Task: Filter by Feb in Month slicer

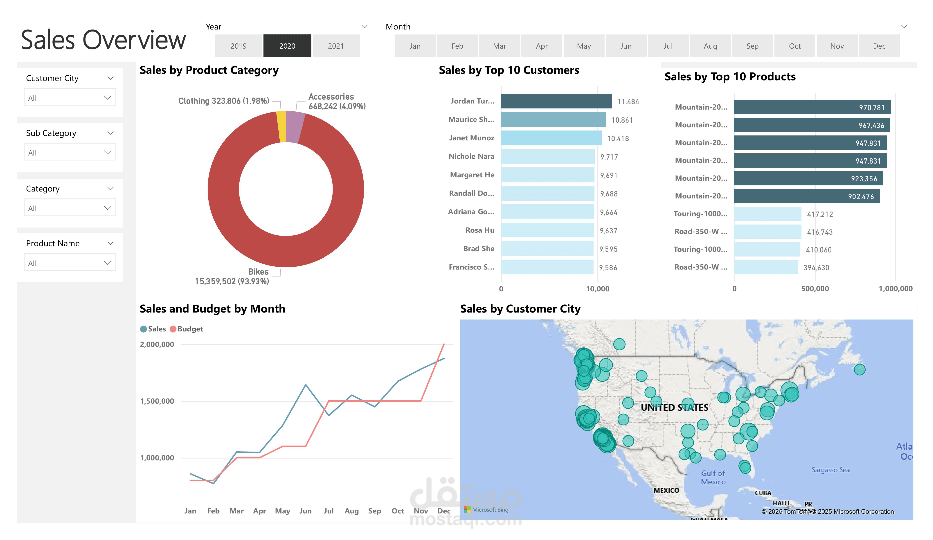Action: click(x=457, y=46)
